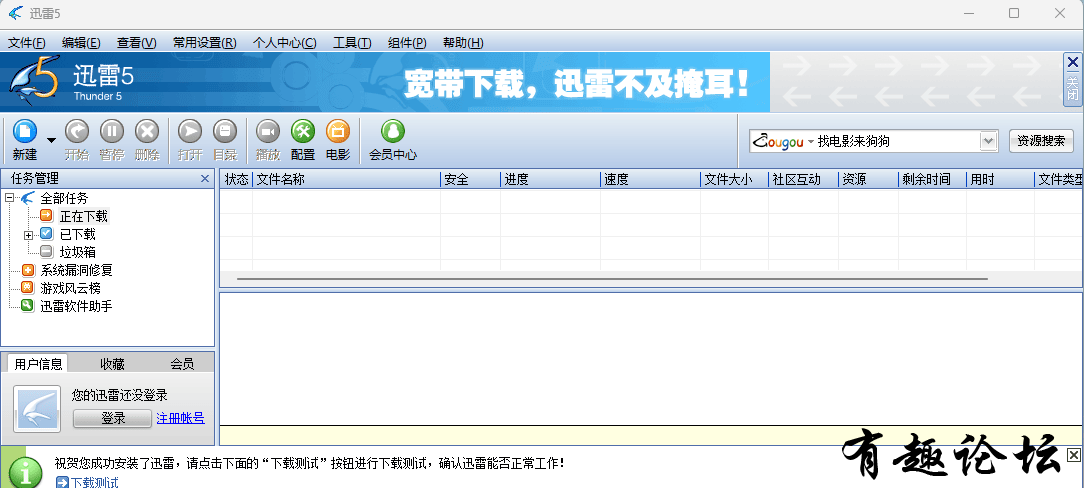This screenshot has height=488, width=1084.
Task: Sort by the 文件名称 column header
Action: click(346, 180)
